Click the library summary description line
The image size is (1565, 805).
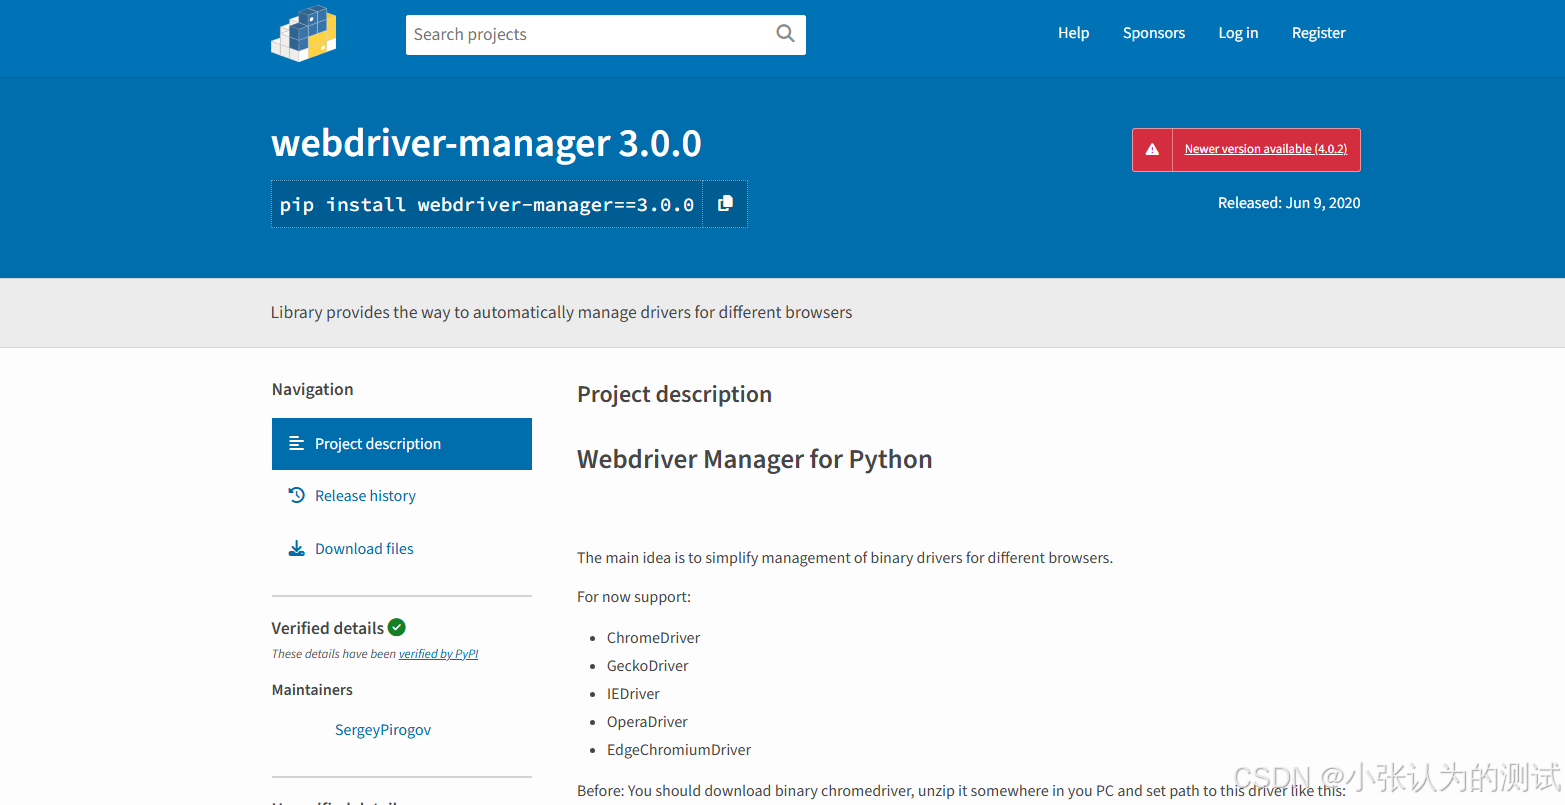click(561, 312)
